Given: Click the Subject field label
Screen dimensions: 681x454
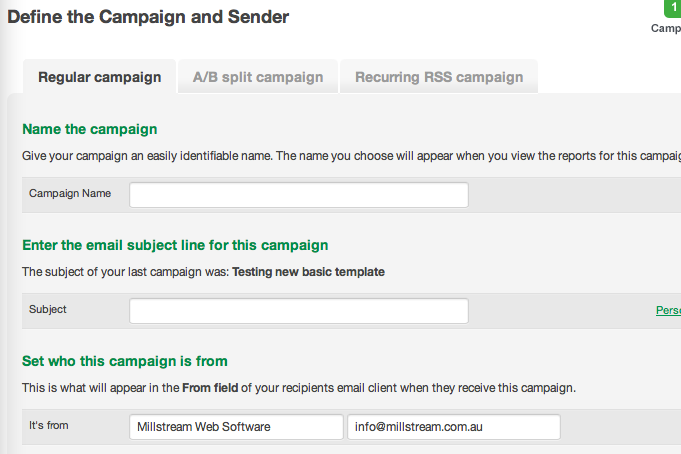Looking at the screenshot, I should (48, 309).
